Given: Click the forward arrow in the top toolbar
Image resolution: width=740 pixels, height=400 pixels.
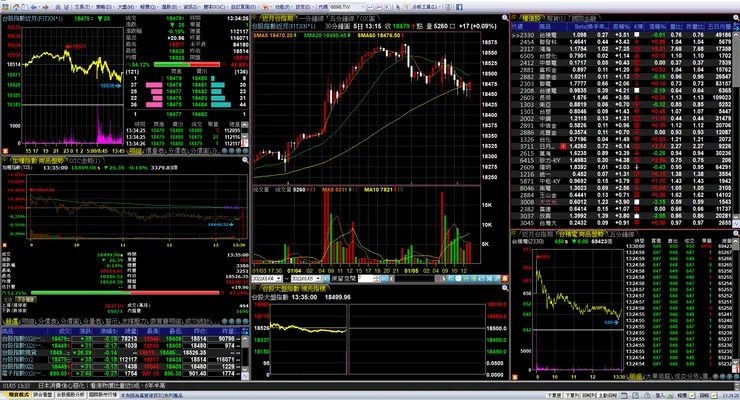Looking at the screenshot, I should (x=45, y=7).
